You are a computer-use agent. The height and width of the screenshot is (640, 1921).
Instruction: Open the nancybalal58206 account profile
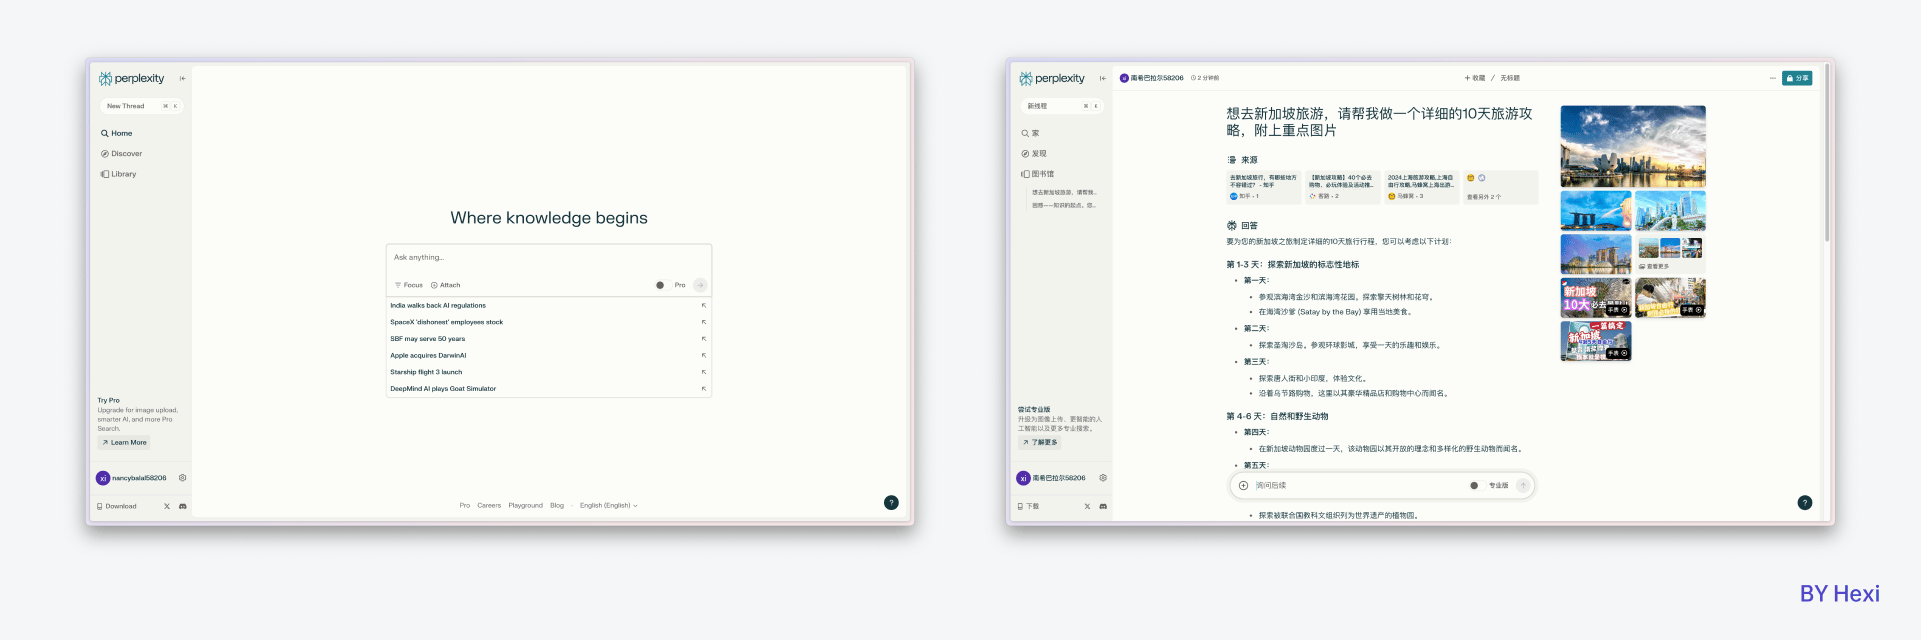pyautogui.click(x=132, y=478)
